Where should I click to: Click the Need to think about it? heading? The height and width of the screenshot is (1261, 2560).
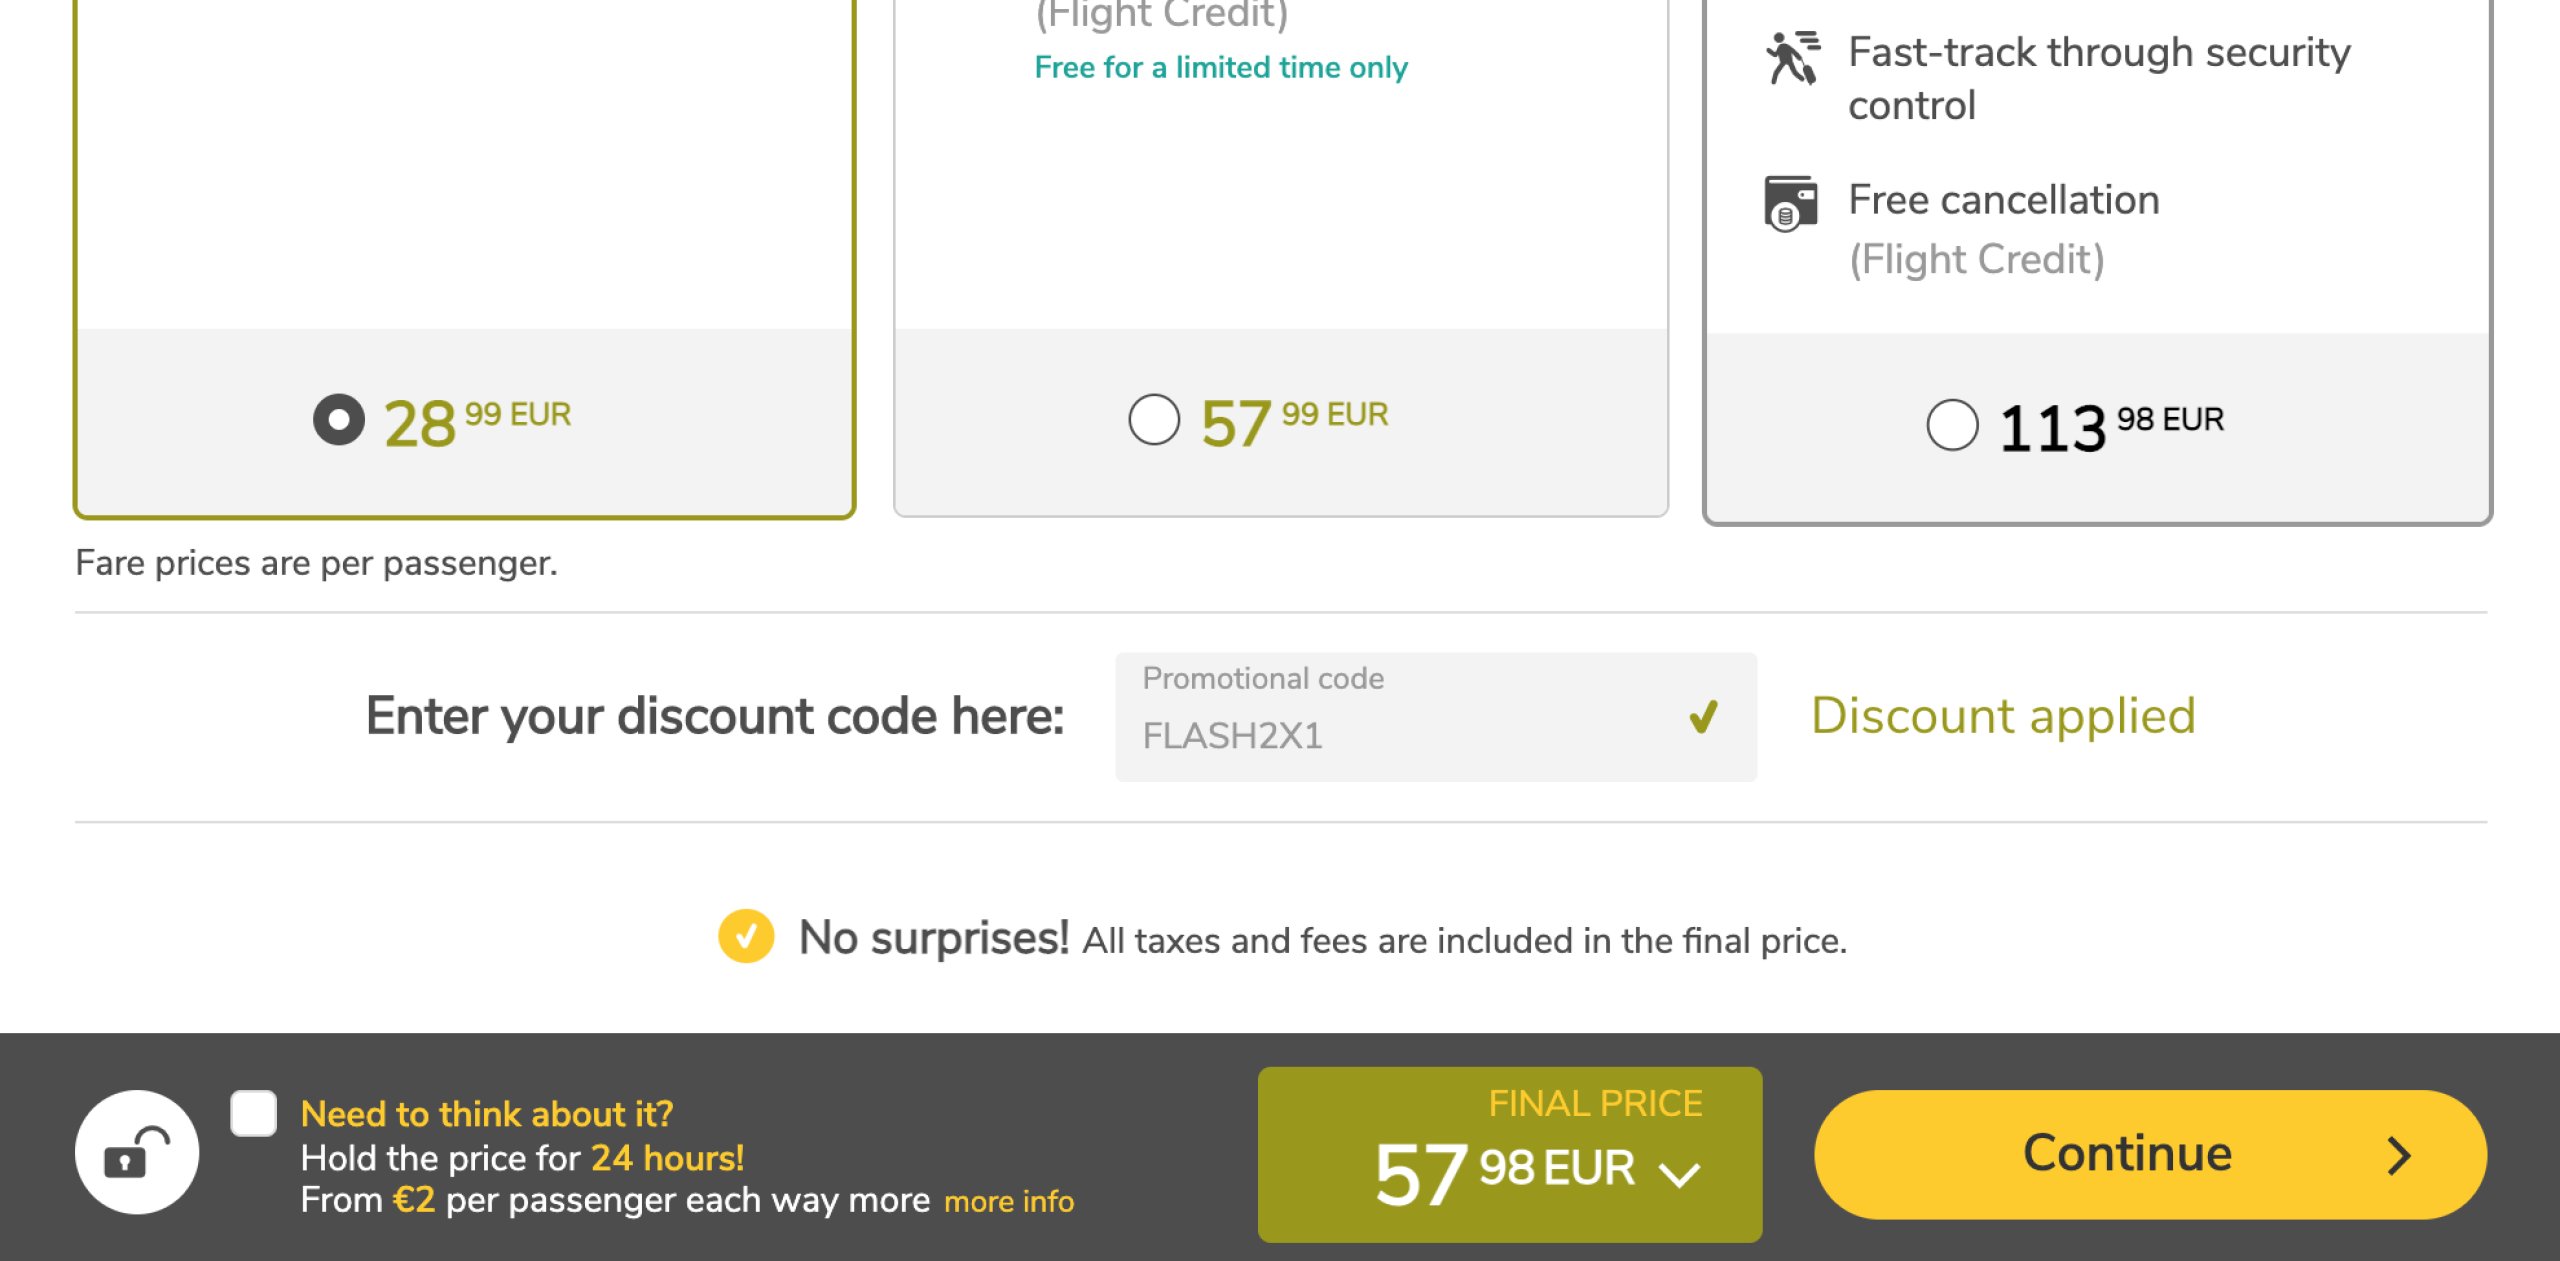pyautogui.click(x=487, y=1114)
